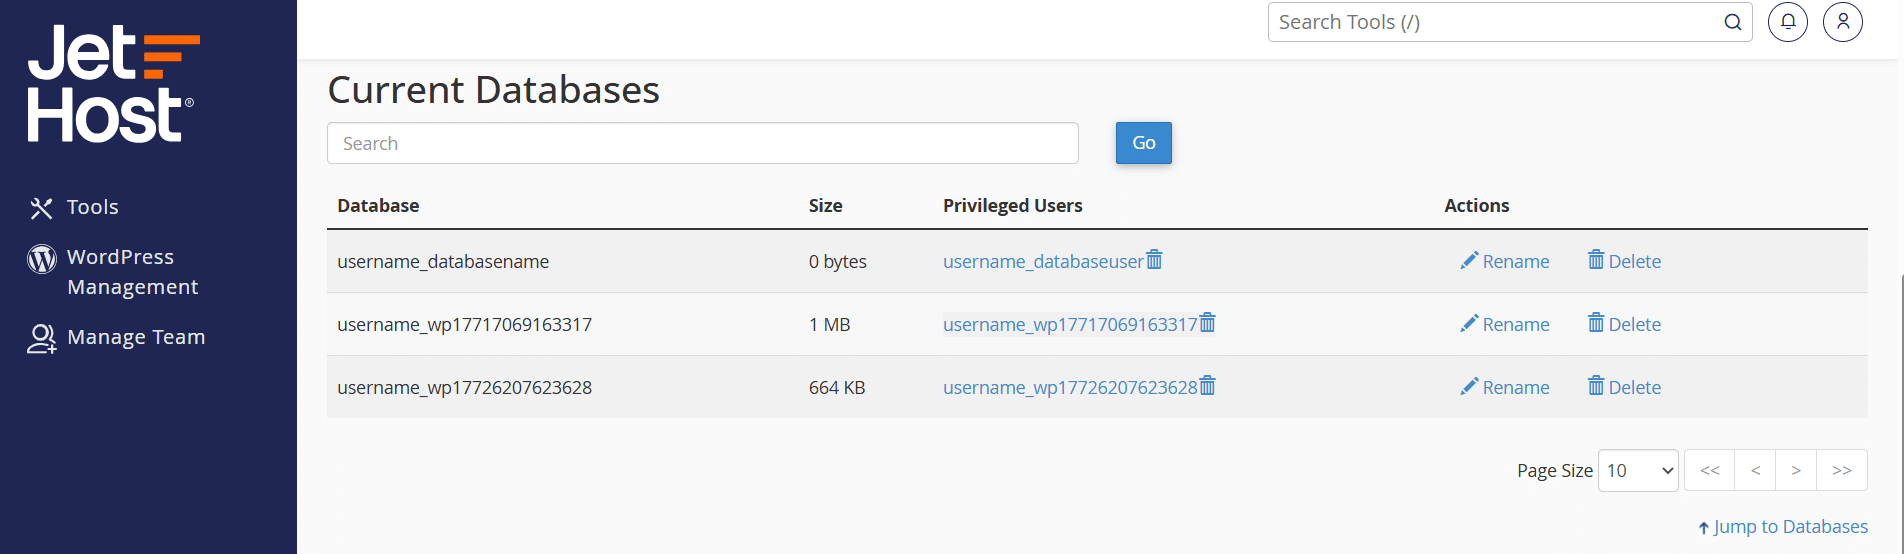Click the Current Databases heading
The width and height of the screenshot is (1904, 554).
(493, 90)
